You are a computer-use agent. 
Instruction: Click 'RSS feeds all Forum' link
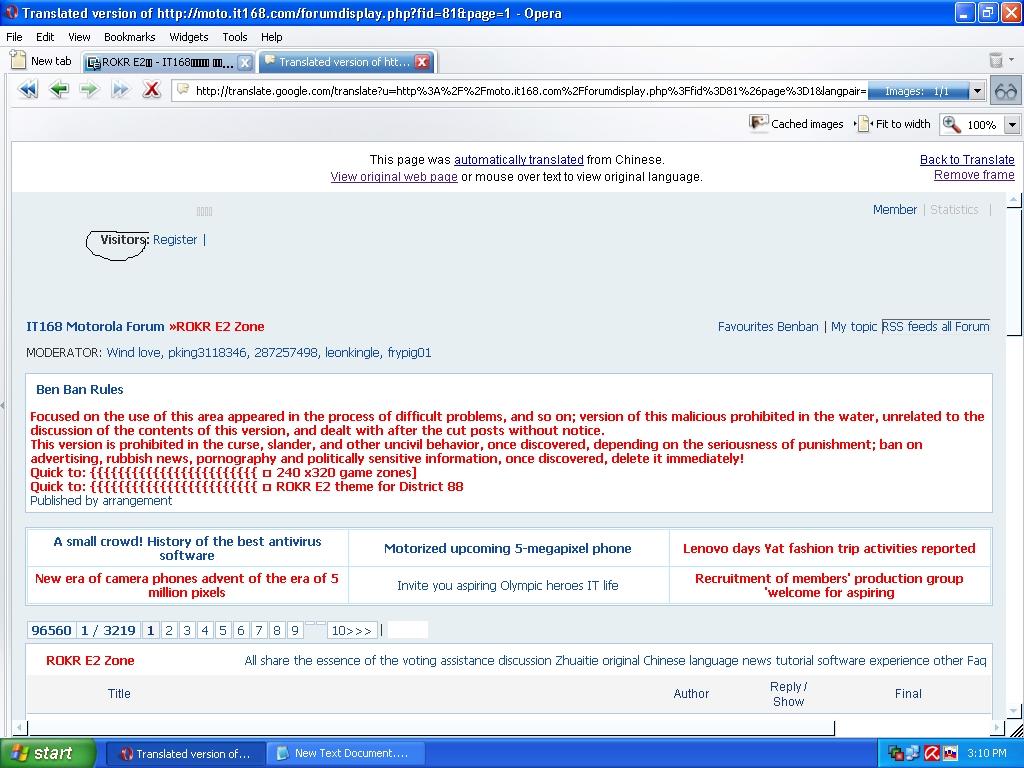tap(936, 327)
